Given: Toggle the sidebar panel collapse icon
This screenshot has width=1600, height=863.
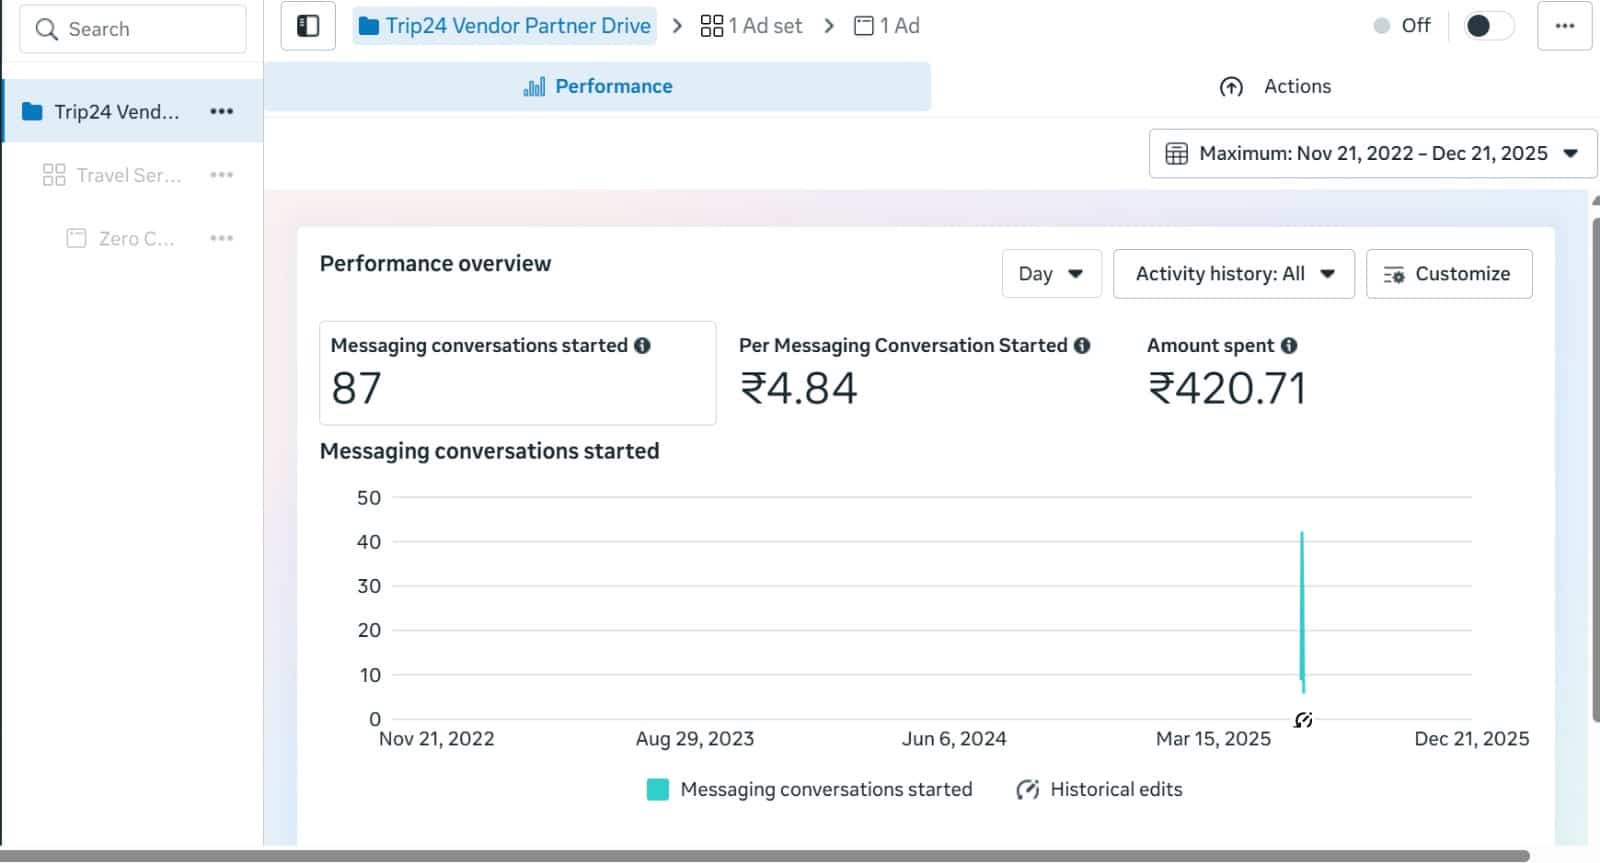Looking at the screenshot, I should pyautogui.click(x=308, y=26).
